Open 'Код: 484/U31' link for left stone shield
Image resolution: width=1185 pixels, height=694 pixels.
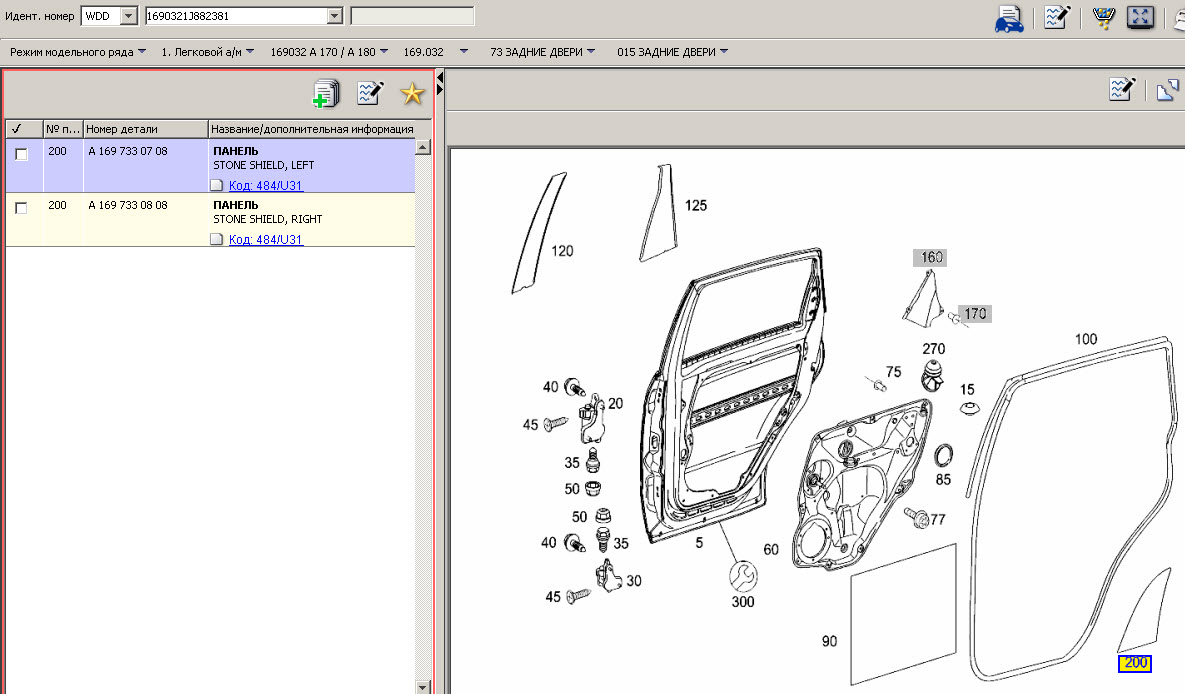click(x=265, y=185)
